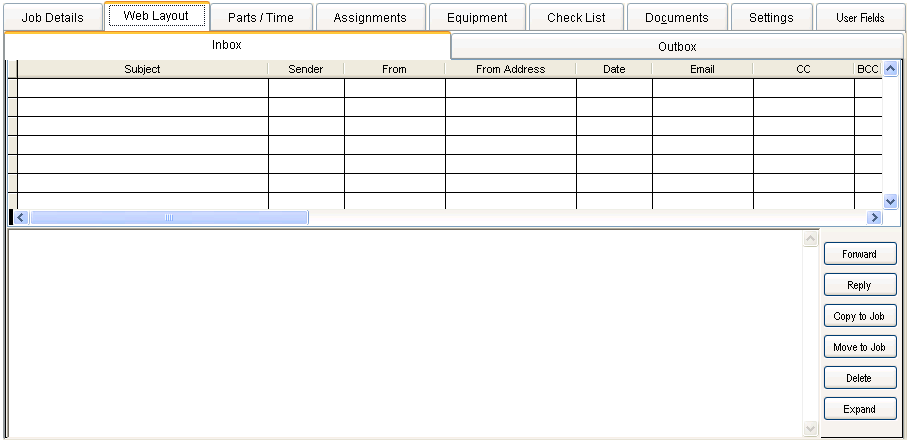Viewport: 907px width, 443px height.
Task: Click the inbox grid's scroll right arrow
Action: 875,217
